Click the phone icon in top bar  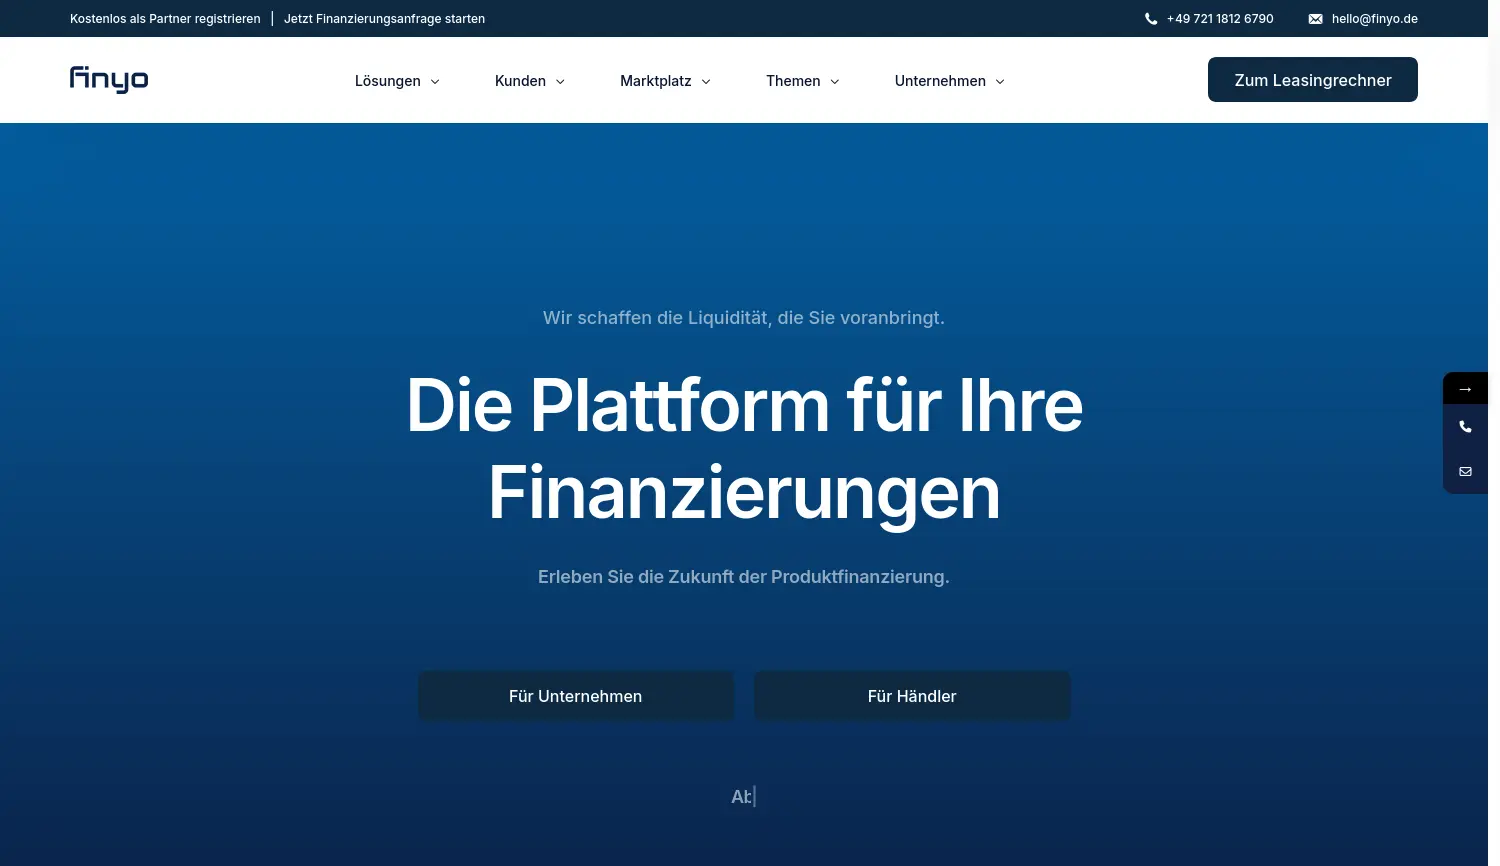1151,19
